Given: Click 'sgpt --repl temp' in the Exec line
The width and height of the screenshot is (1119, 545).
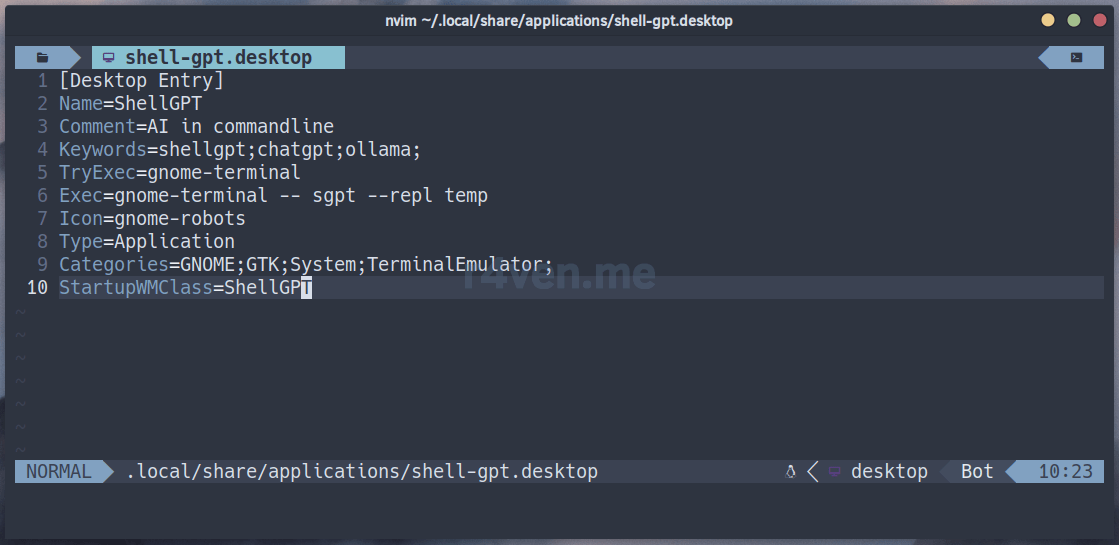Looking at the screenshot, I should pyautogui.click(x=400, y=195).
